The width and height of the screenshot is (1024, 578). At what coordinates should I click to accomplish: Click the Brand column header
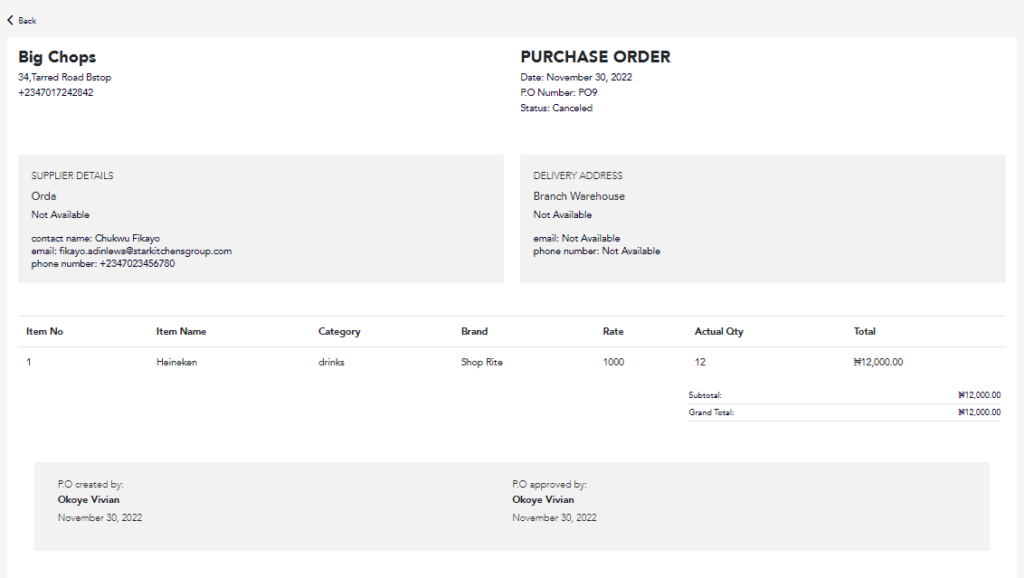coord(474,331)
